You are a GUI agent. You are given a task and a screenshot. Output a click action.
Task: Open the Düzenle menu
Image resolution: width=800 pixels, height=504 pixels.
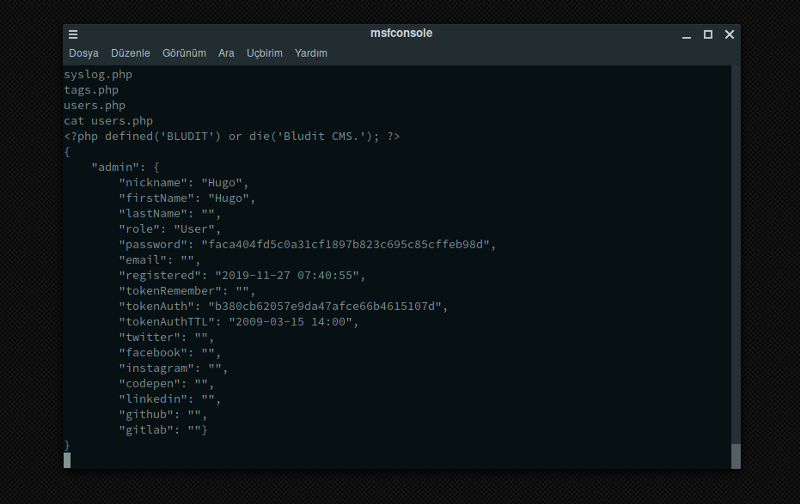tap(131, 53)
